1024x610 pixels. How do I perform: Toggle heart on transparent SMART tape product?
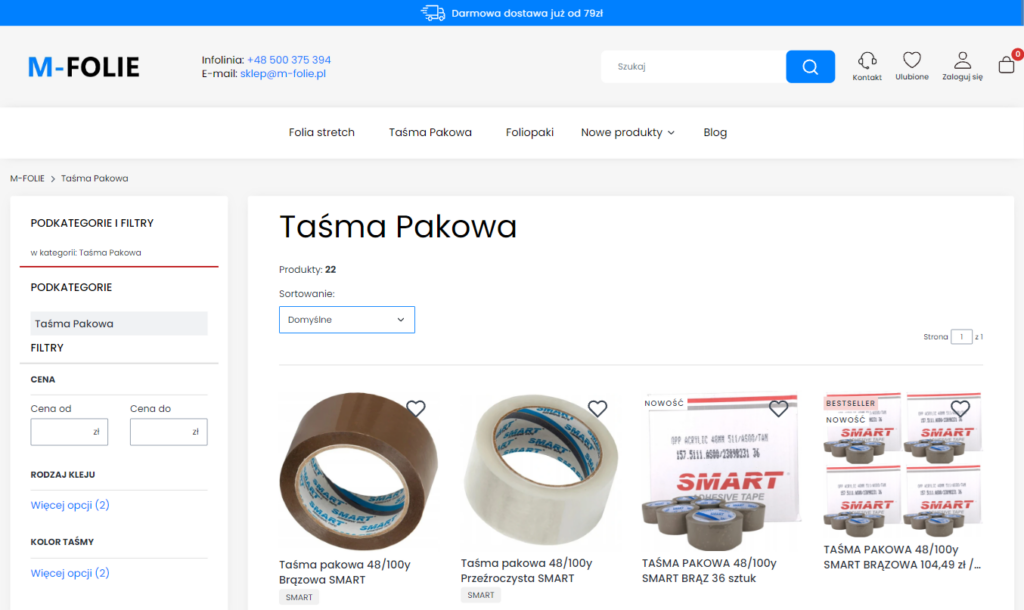597,409
